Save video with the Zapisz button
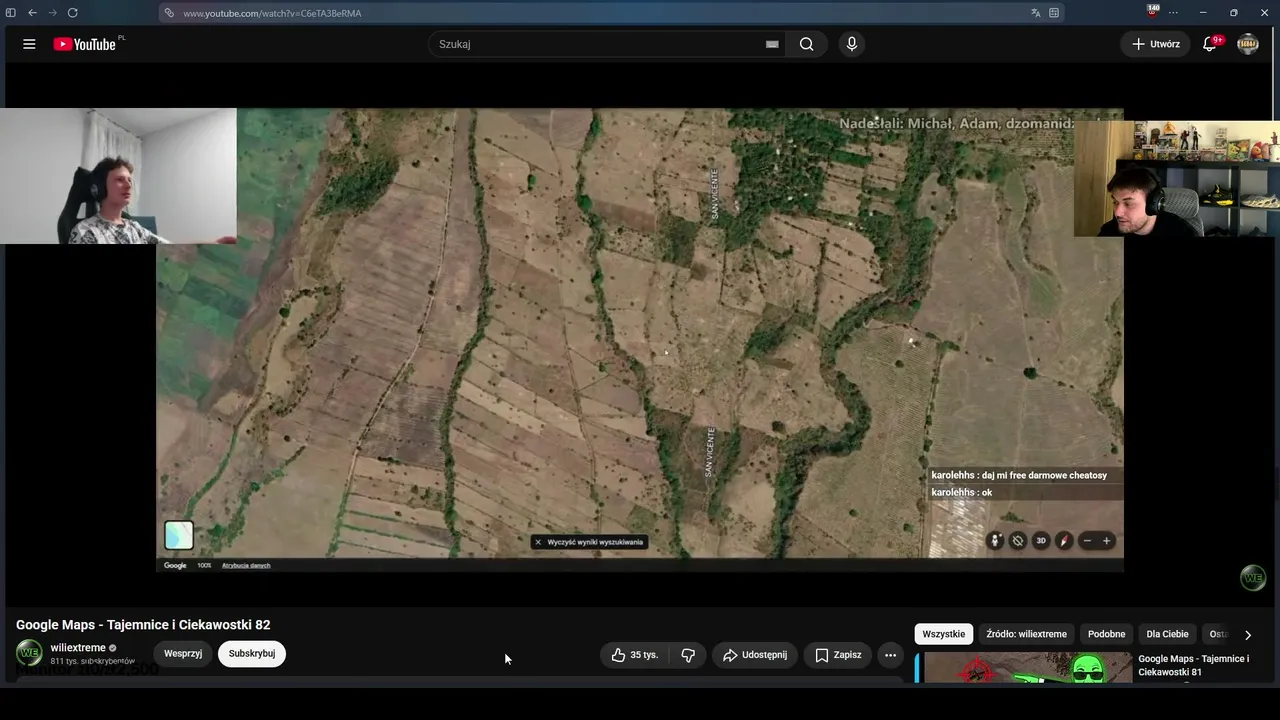1280x720 pixels. 837,655
